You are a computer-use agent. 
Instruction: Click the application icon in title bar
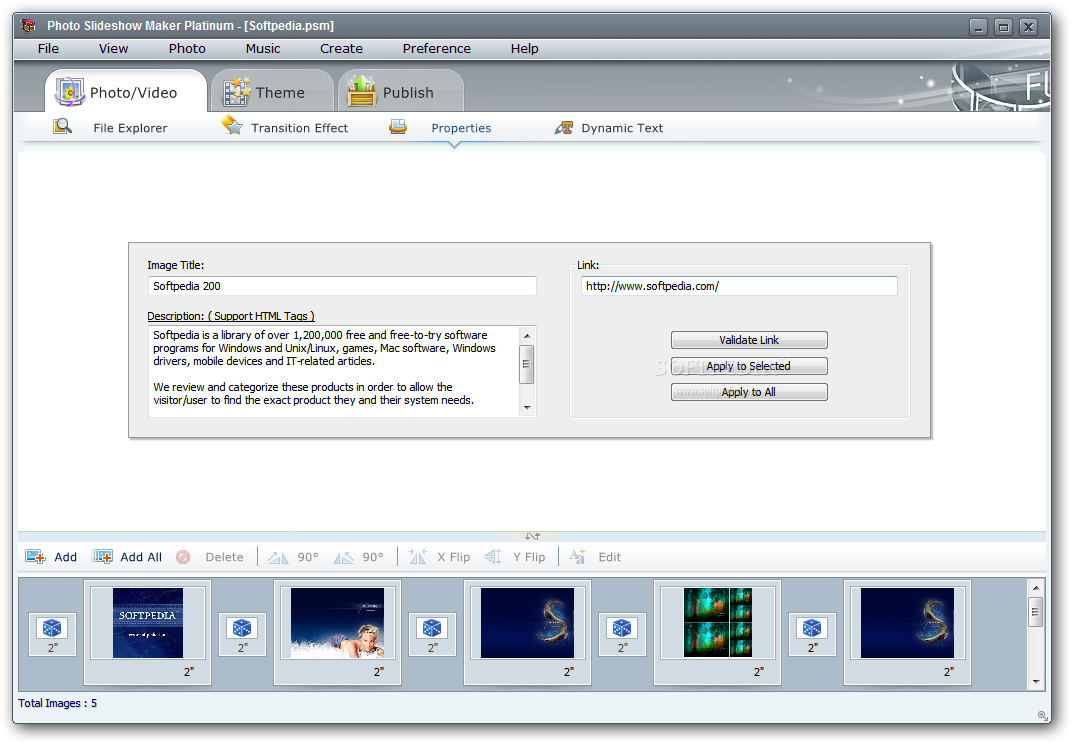(x=29, y=25)
